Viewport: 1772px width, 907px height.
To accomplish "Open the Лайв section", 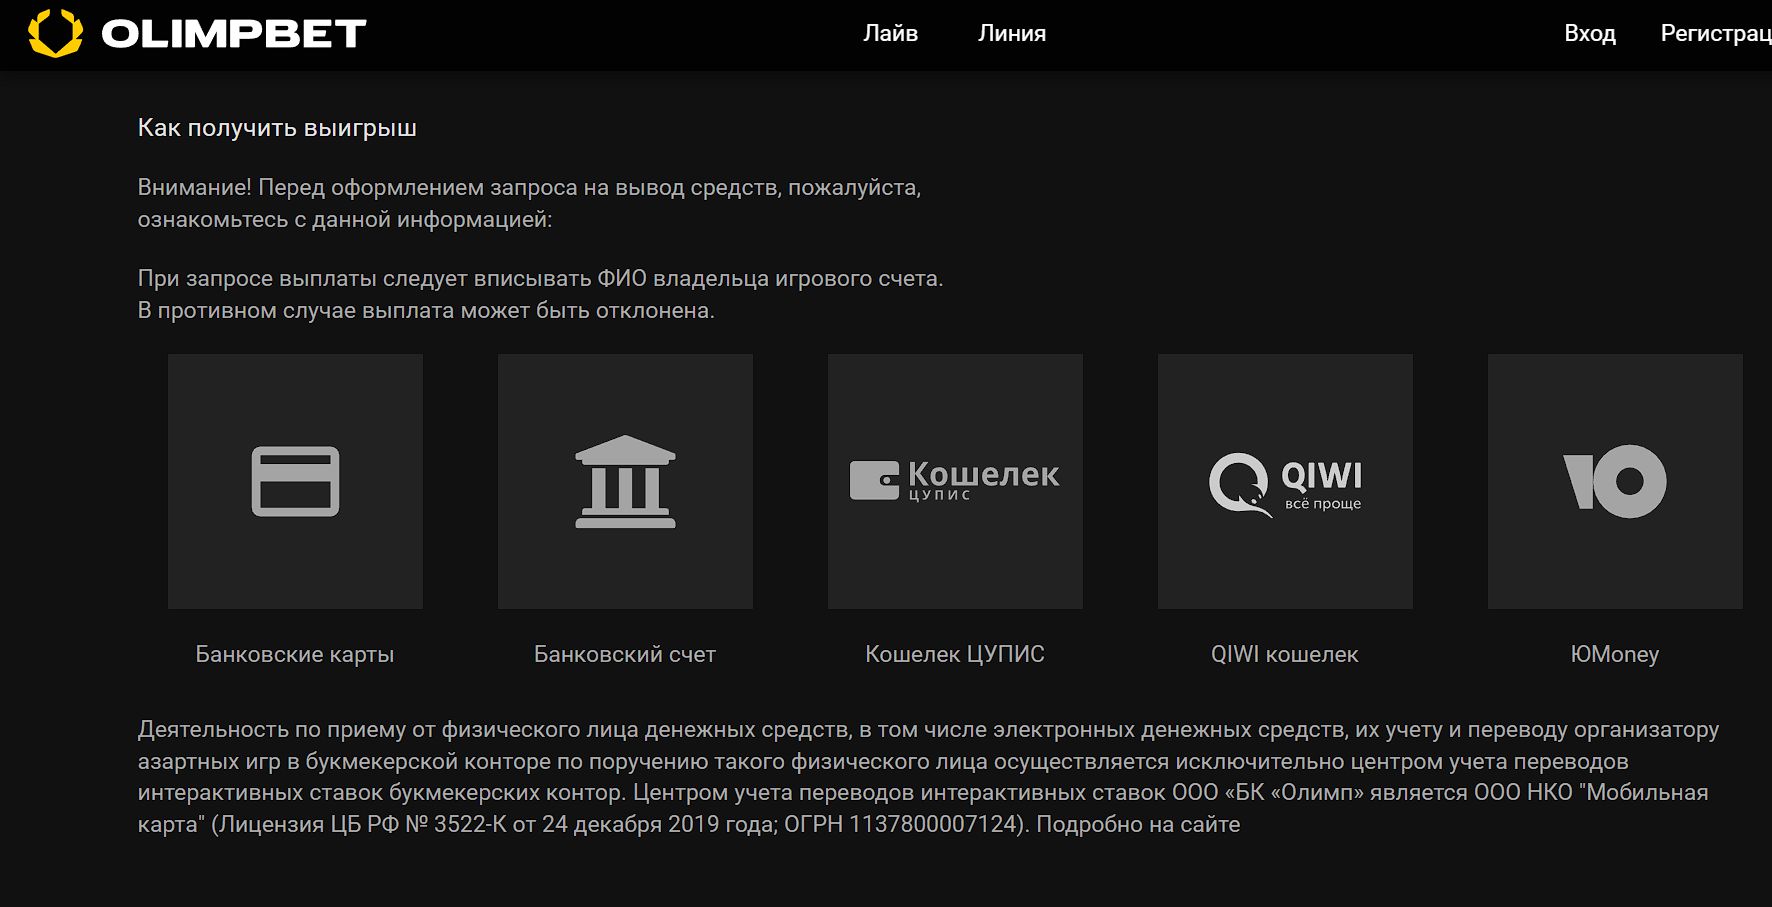I will [890, 33].
